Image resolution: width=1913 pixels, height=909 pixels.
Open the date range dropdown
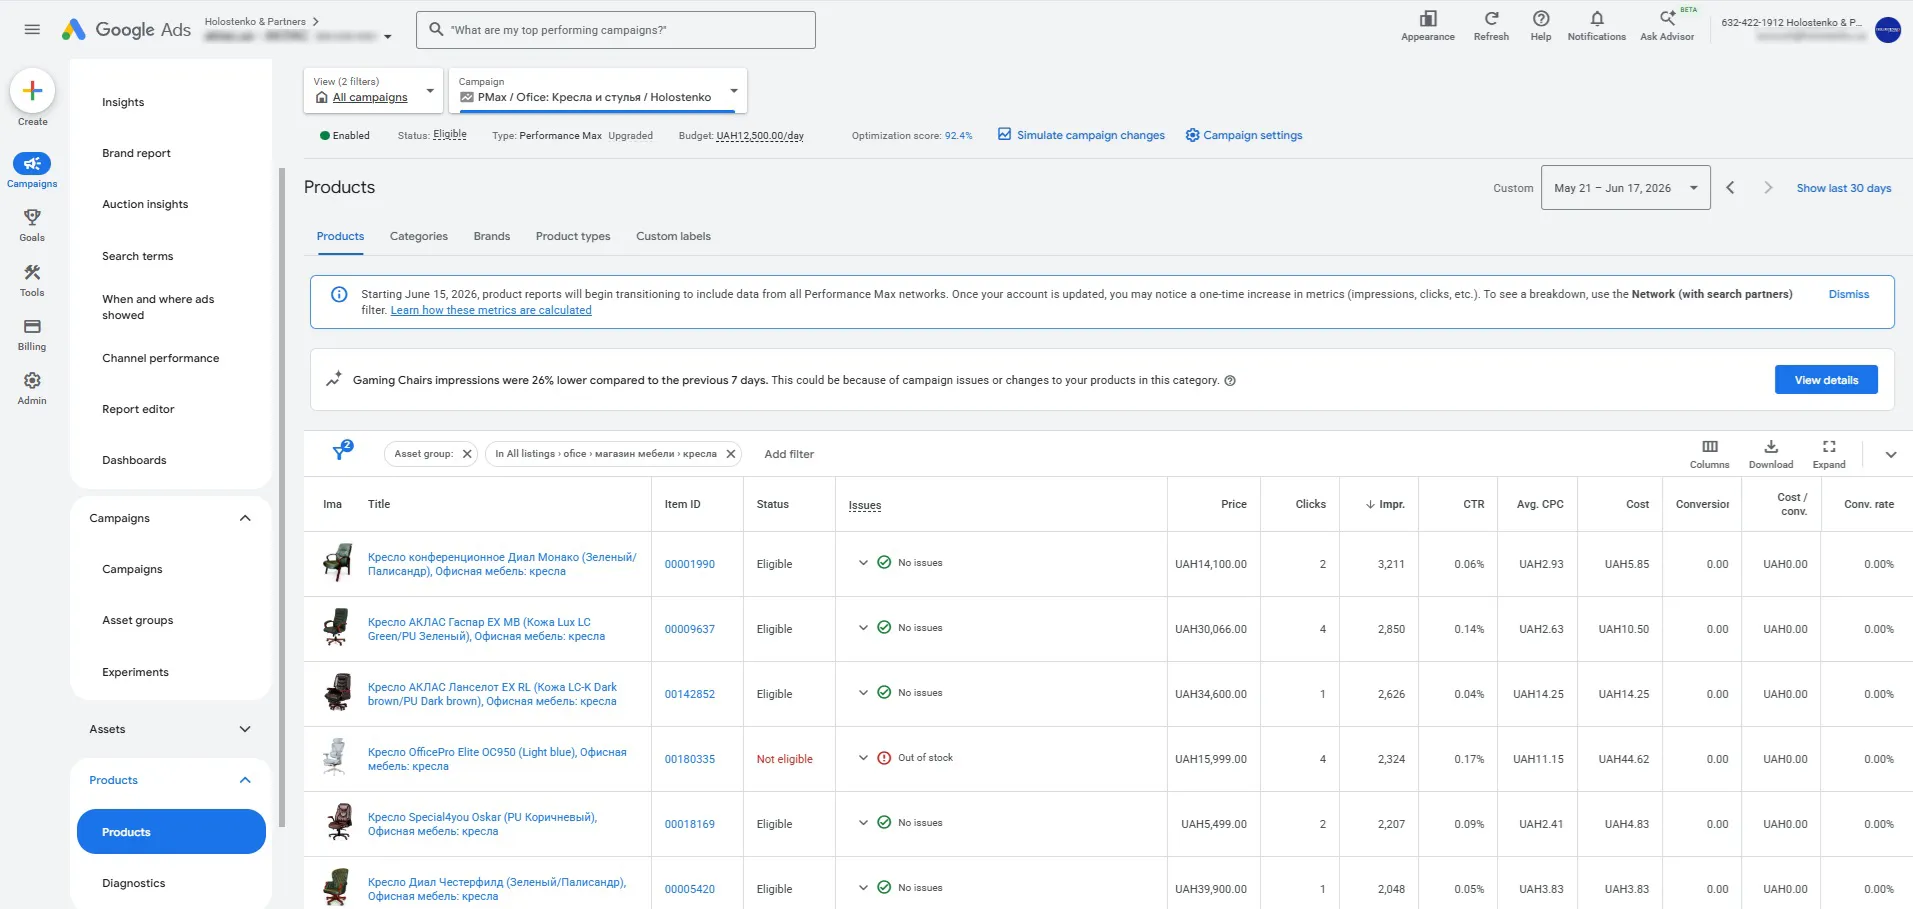[1626, 188]
